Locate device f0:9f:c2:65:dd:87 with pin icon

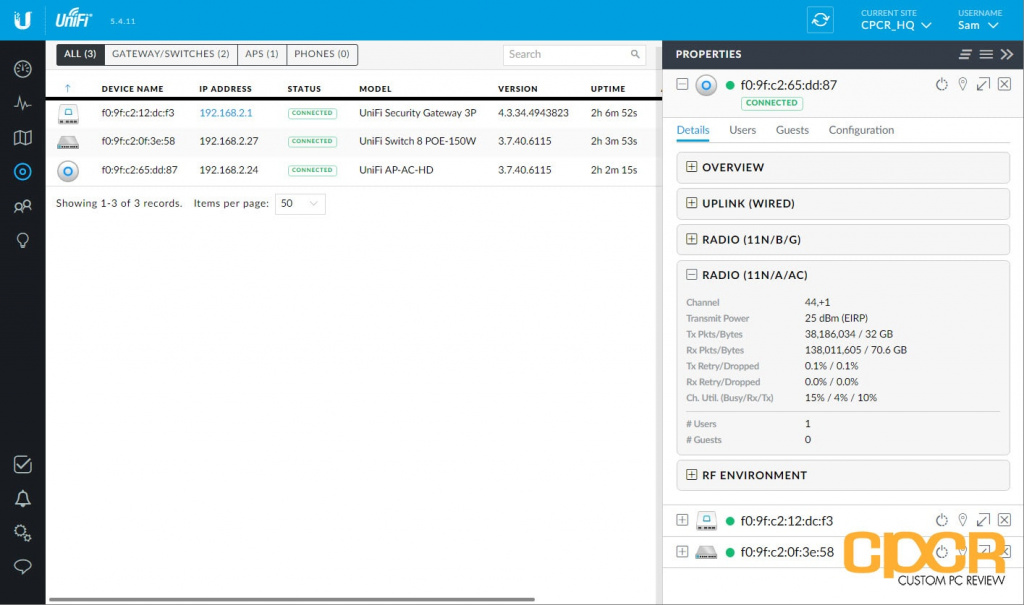pyautogui.click(x=962, y=85)
